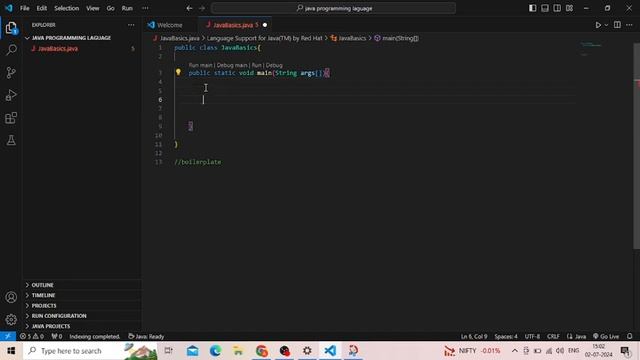Screen dimensions: 640x360
Task: Open the Search view in activity bar
Action: tap(11, 50)
